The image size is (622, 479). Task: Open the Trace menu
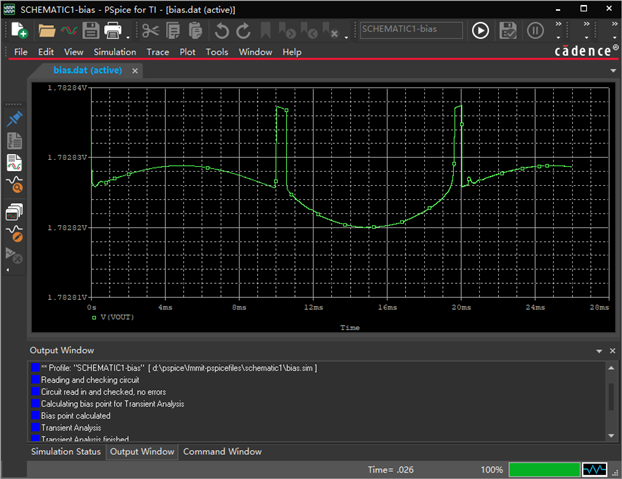pos(158,52)
